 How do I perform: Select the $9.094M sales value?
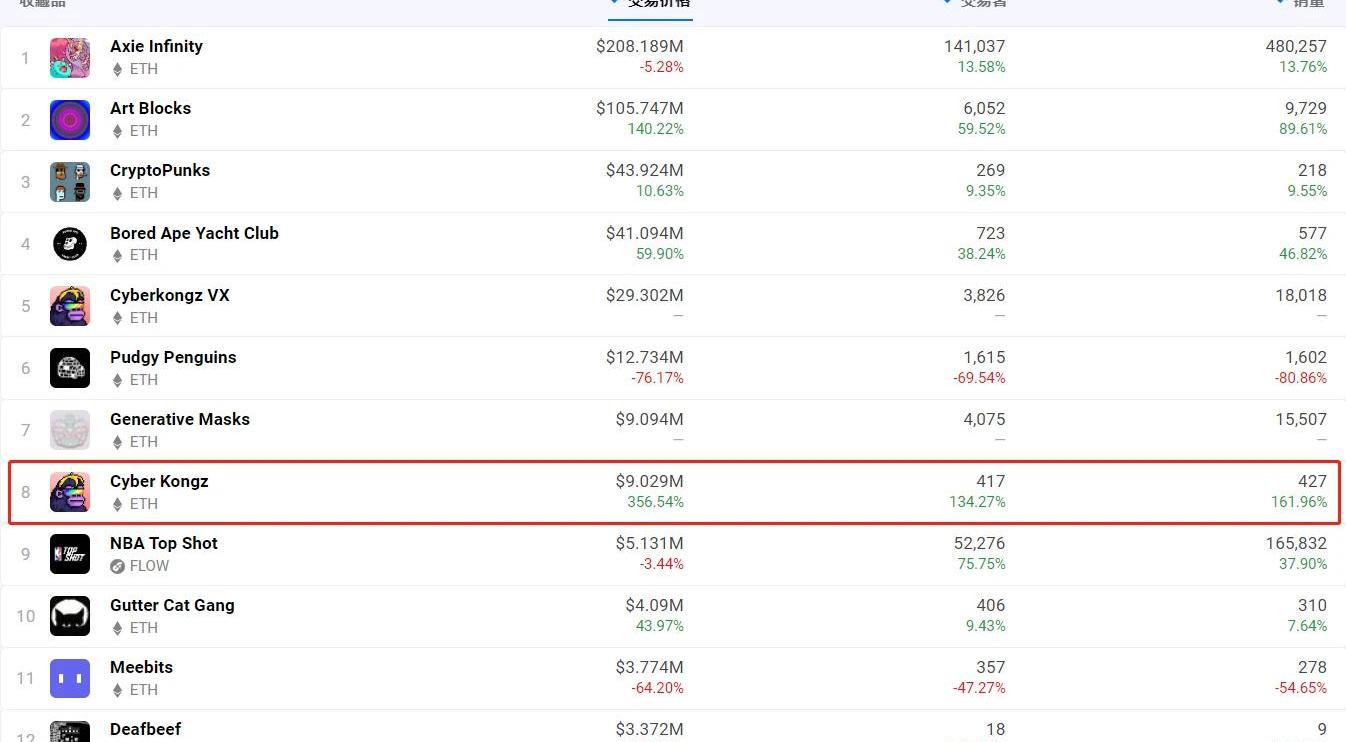click(x=650, y=419)
